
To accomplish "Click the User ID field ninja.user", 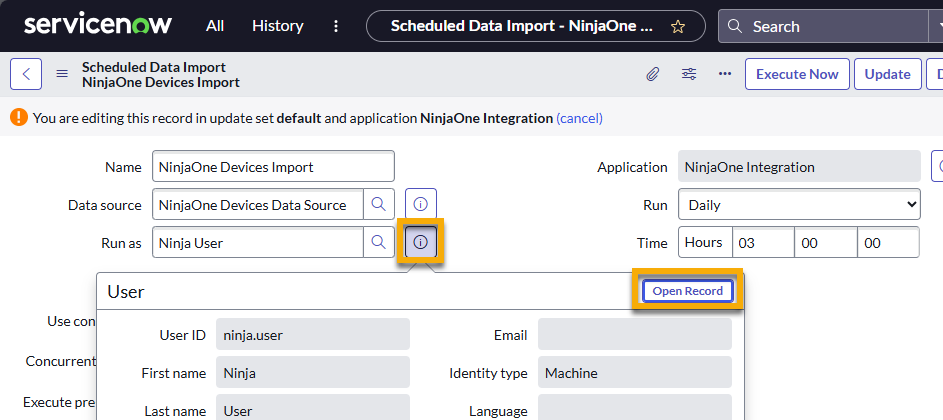I will (313, 335).
